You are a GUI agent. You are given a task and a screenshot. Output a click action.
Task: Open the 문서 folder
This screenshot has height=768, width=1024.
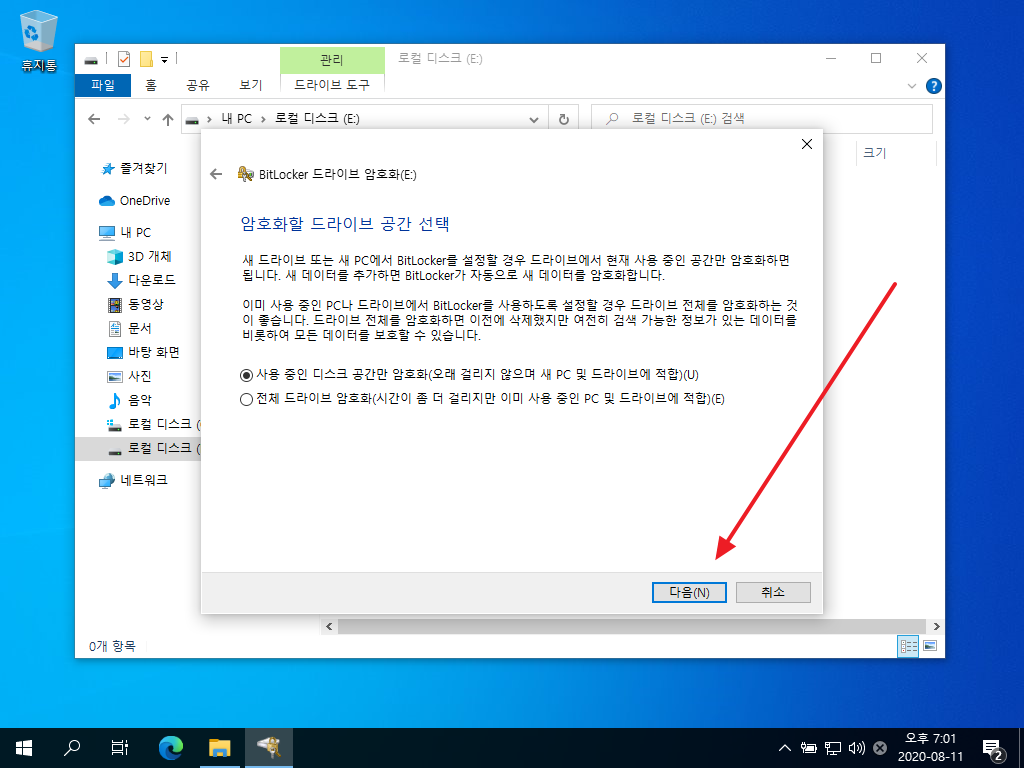129,328
